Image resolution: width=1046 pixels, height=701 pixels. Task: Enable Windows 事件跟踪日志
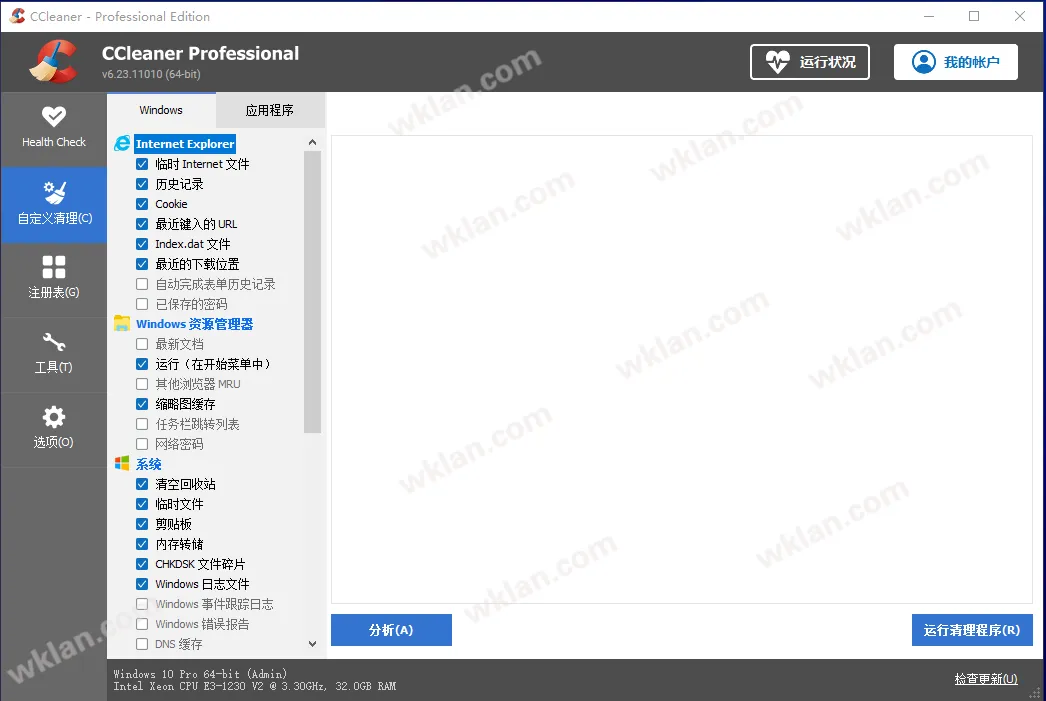point(142,604)
